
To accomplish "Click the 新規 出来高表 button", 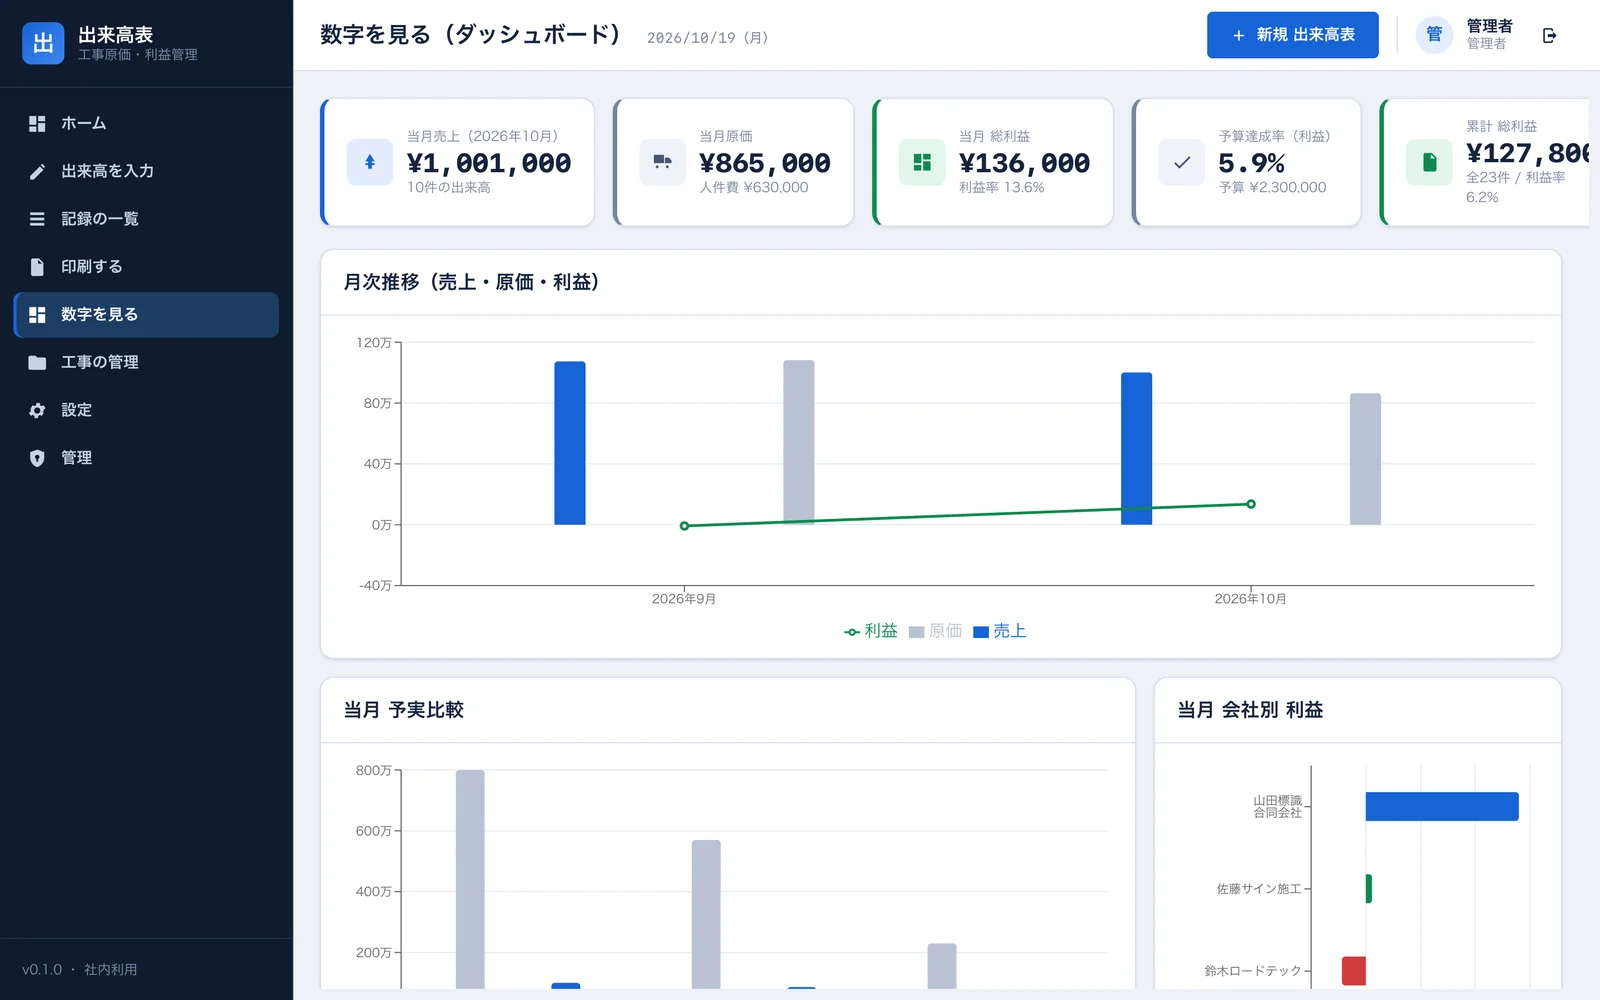I will coord(1293,35).
